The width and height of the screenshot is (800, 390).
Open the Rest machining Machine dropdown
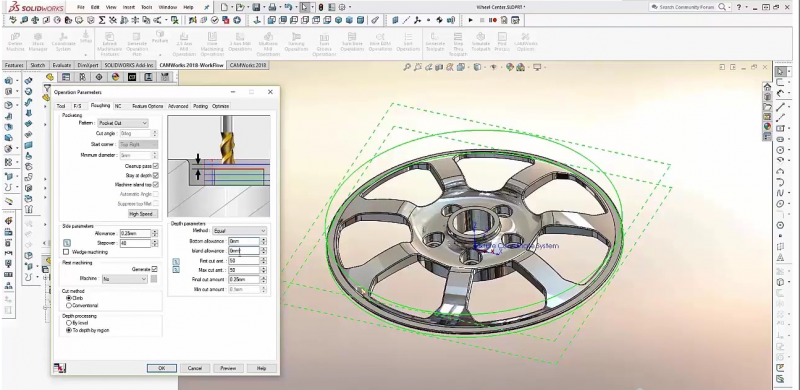pos(124,279)
